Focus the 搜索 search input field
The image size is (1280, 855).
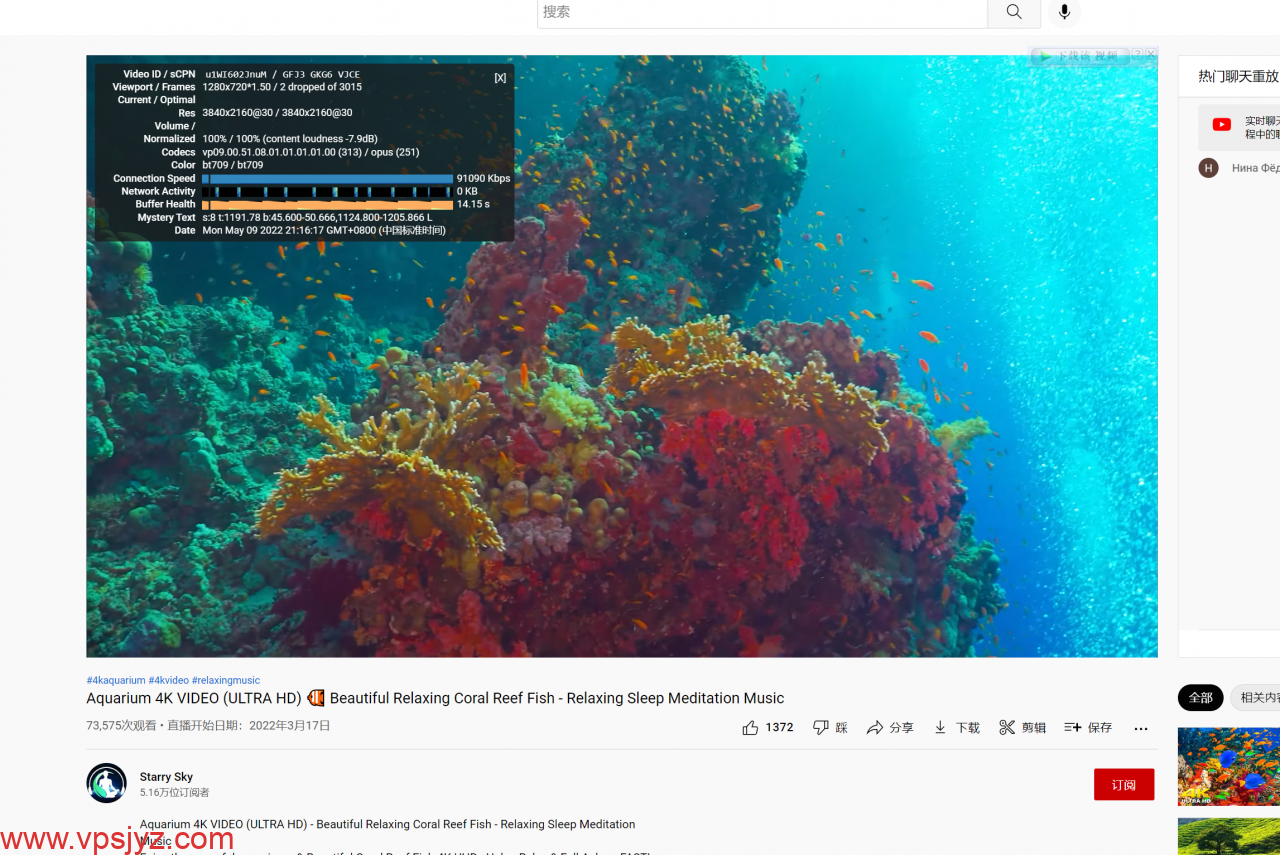pyautogui.click(x=762, y=12)
